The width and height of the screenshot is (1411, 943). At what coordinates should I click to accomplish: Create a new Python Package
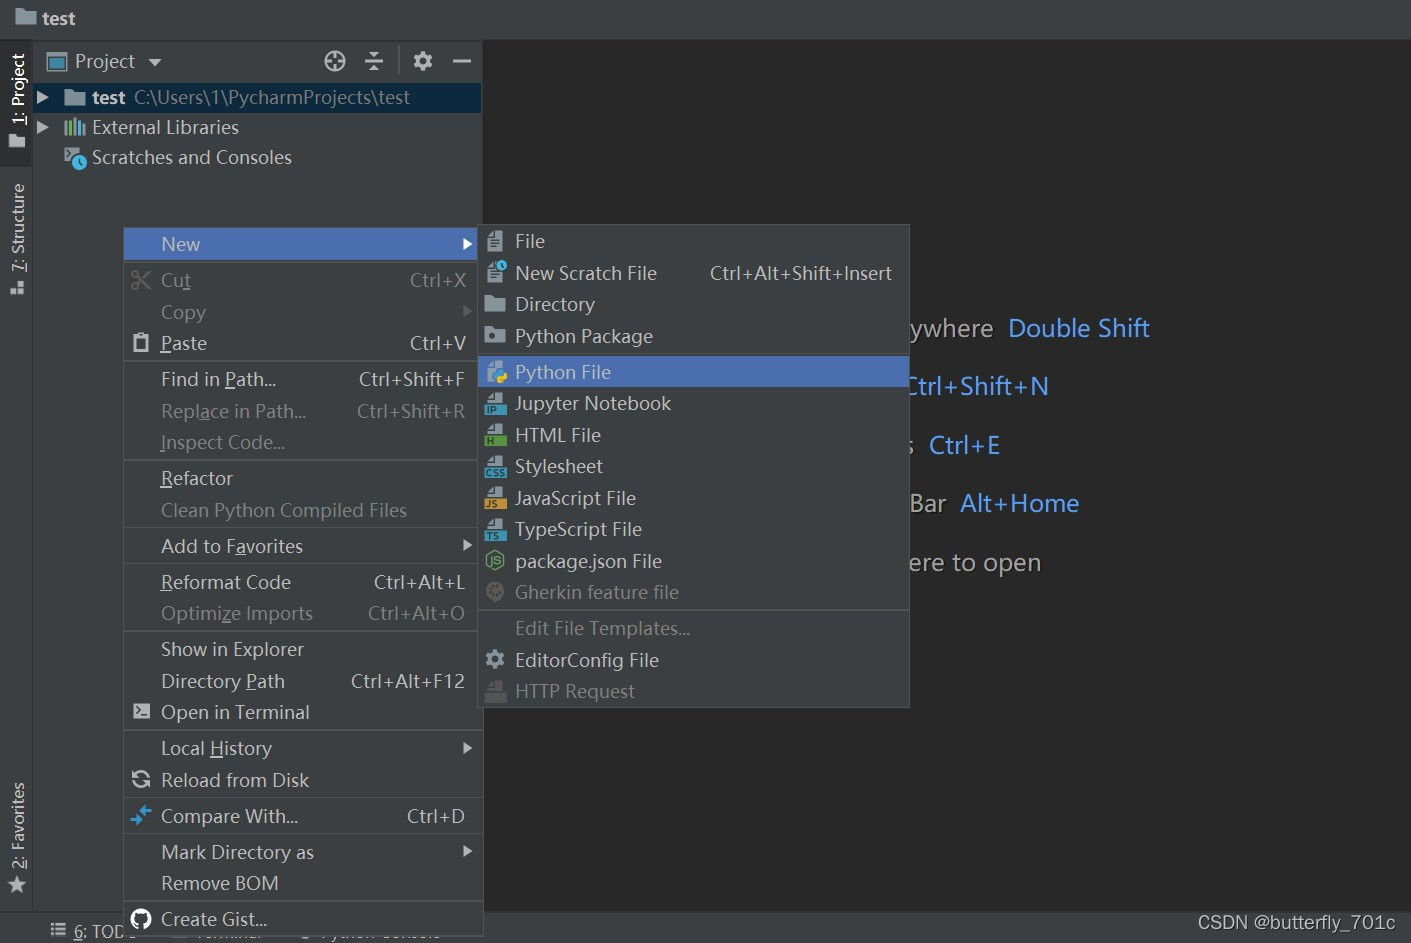coord(693,336)
